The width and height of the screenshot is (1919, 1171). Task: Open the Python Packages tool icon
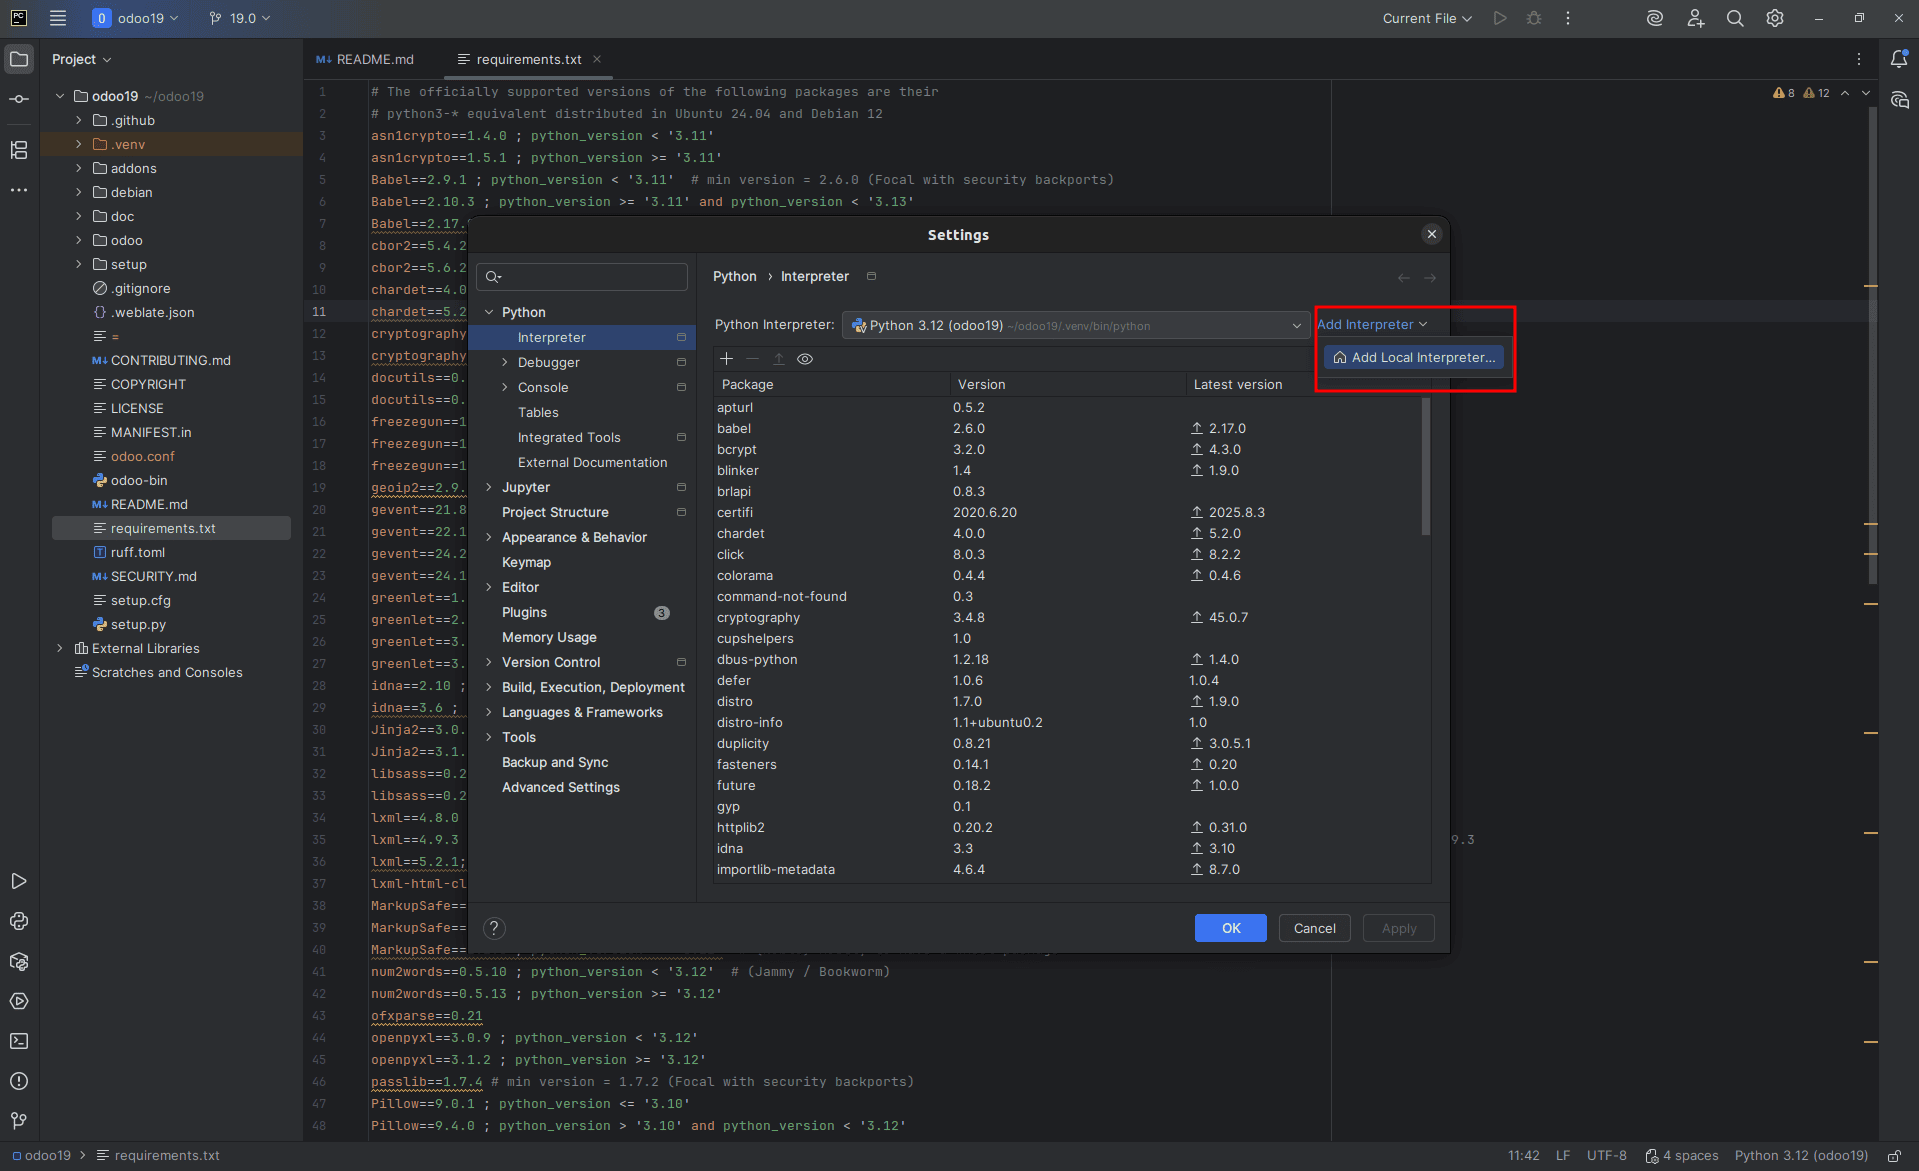click(19, 961)
